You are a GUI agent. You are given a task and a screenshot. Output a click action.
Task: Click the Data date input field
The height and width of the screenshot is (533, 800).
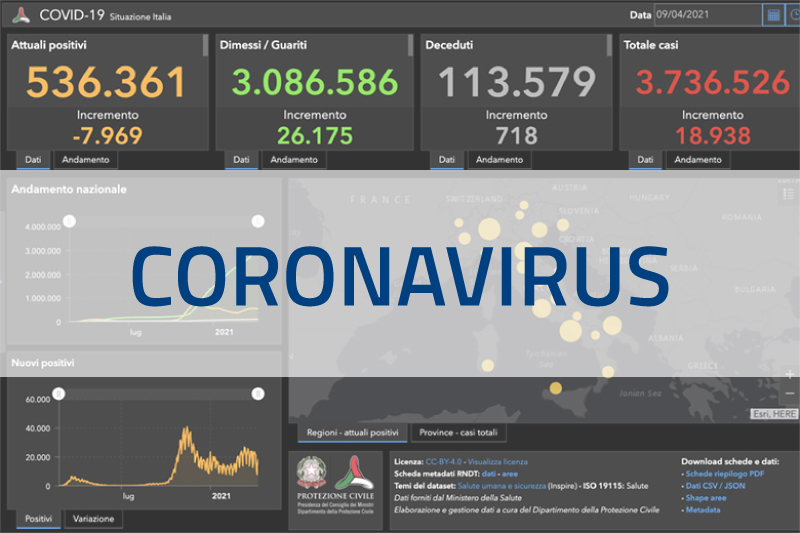[x=708, y=15]
